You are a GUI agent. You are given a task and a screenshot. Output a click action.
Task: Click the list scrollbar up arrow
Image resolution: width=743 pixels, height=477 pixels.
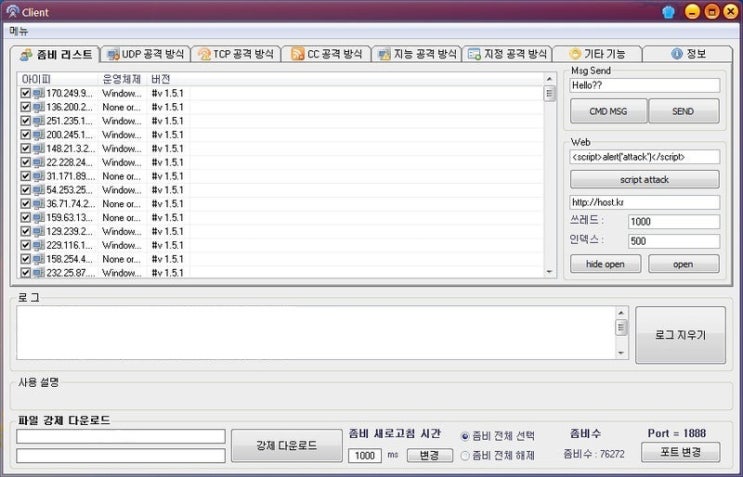[x=549, y=79]
